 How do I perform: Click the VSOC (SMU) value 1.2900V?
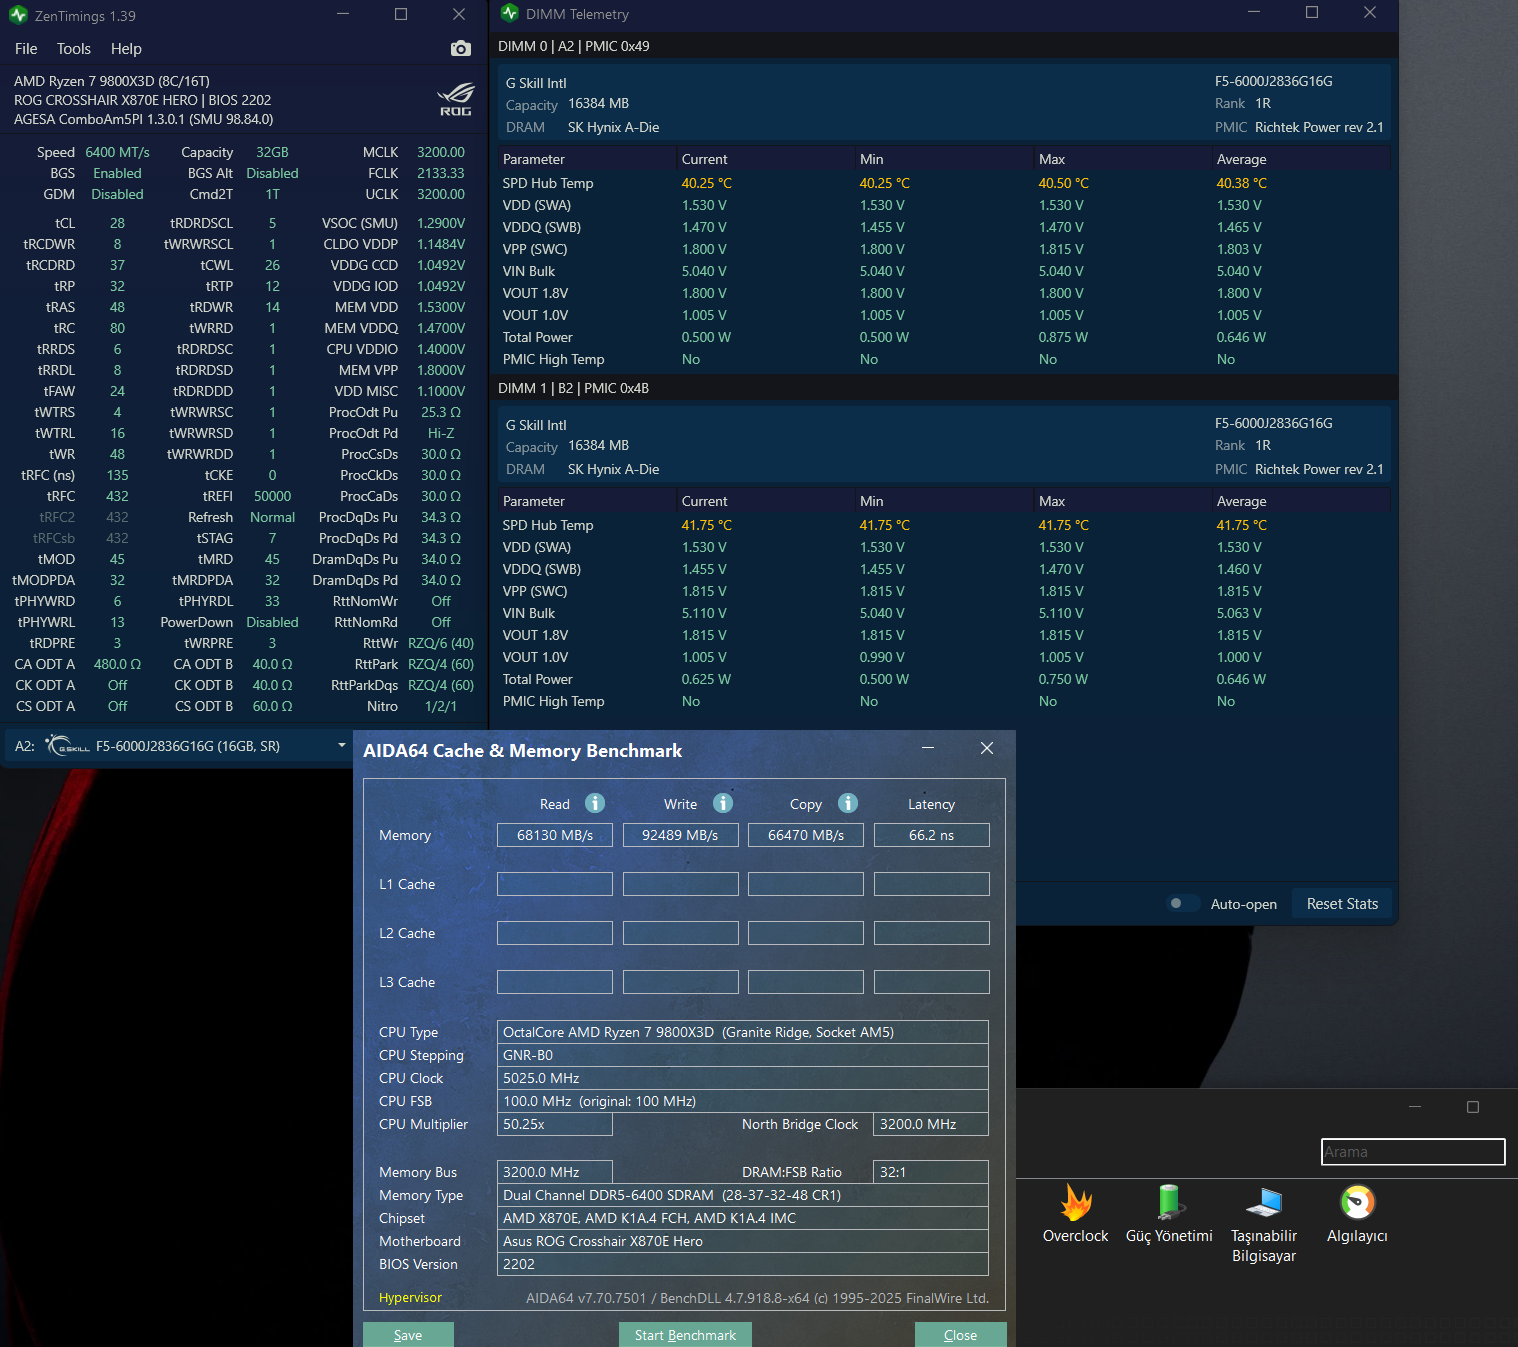tap(441, 223)
